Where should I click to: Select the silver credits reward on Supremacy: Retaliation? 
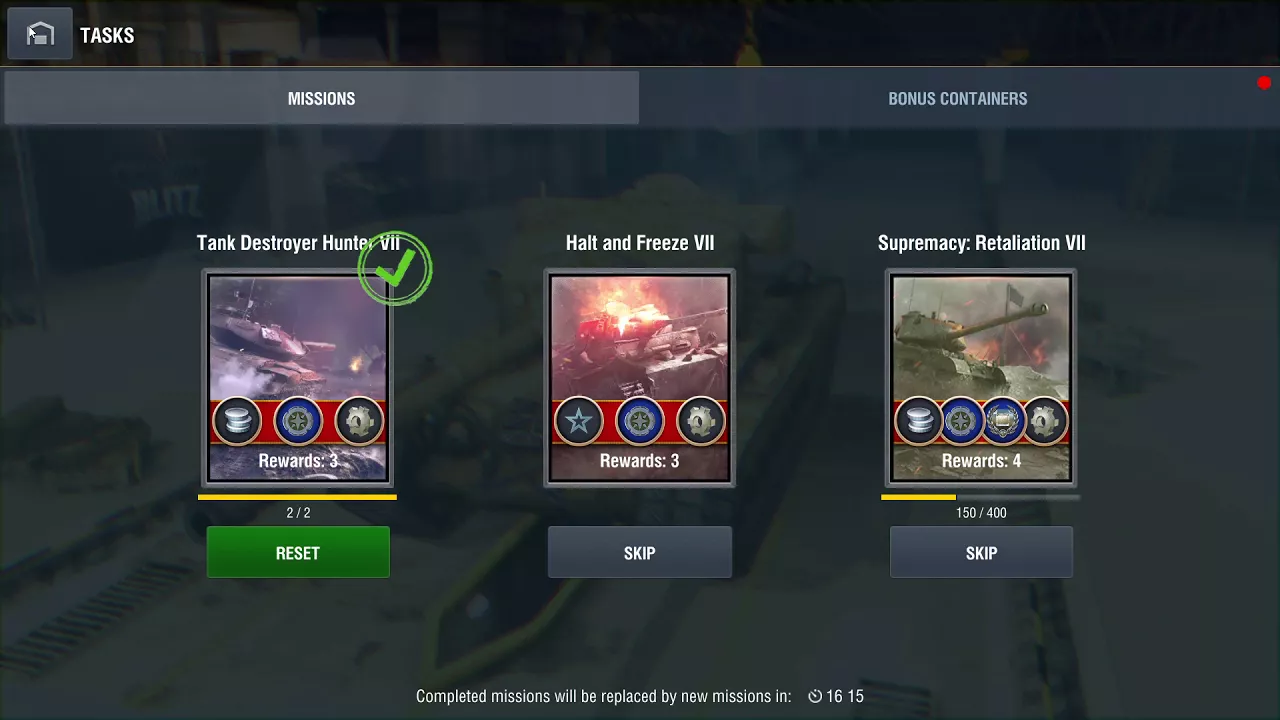coord(919,421)
